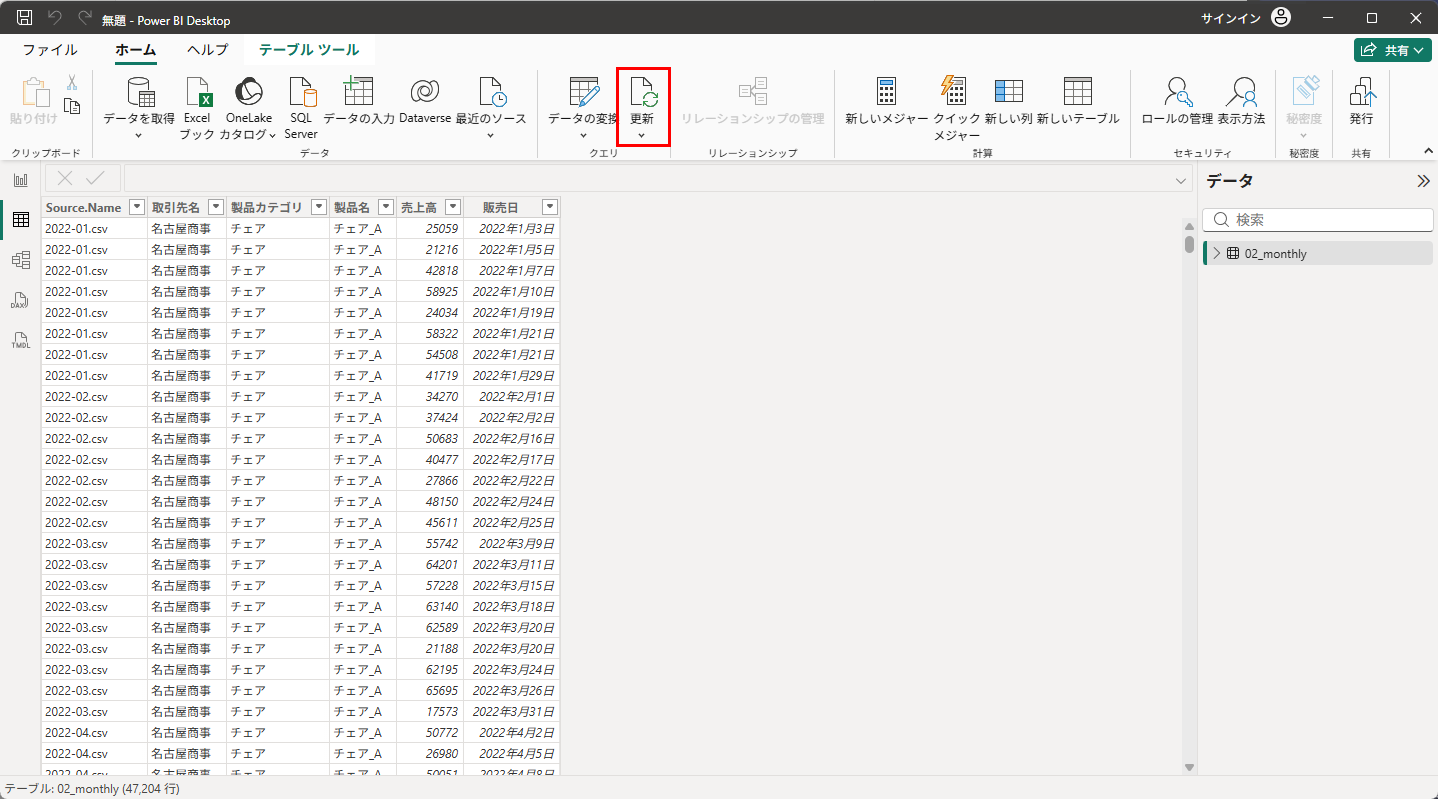Open the ファイル menu tab
This screenshot has width=1438, height=799.
50,50
